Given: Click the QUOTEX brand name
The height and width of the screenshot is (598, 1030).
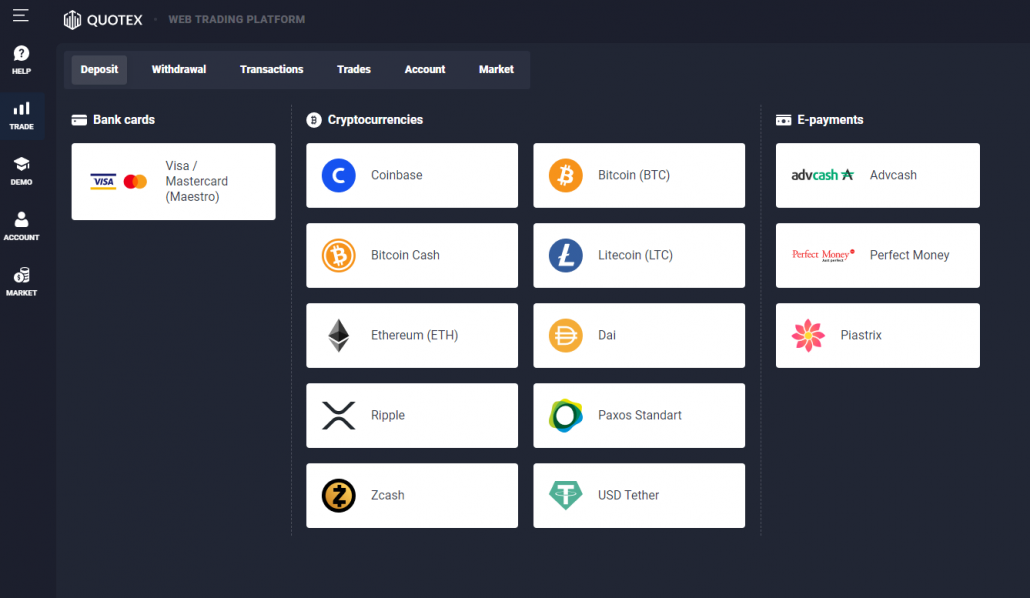Looking at the screenshot, I should tap(114, 20).
